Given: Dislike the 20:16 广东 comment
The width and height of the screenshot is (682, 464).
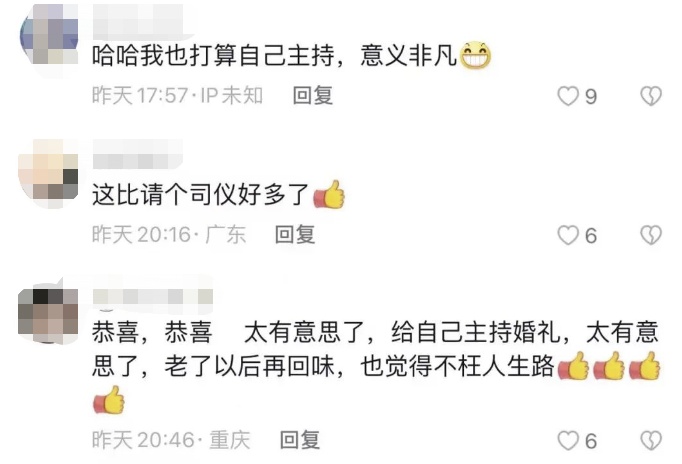Looking at the screenshot, I should [x=651, y=235].
